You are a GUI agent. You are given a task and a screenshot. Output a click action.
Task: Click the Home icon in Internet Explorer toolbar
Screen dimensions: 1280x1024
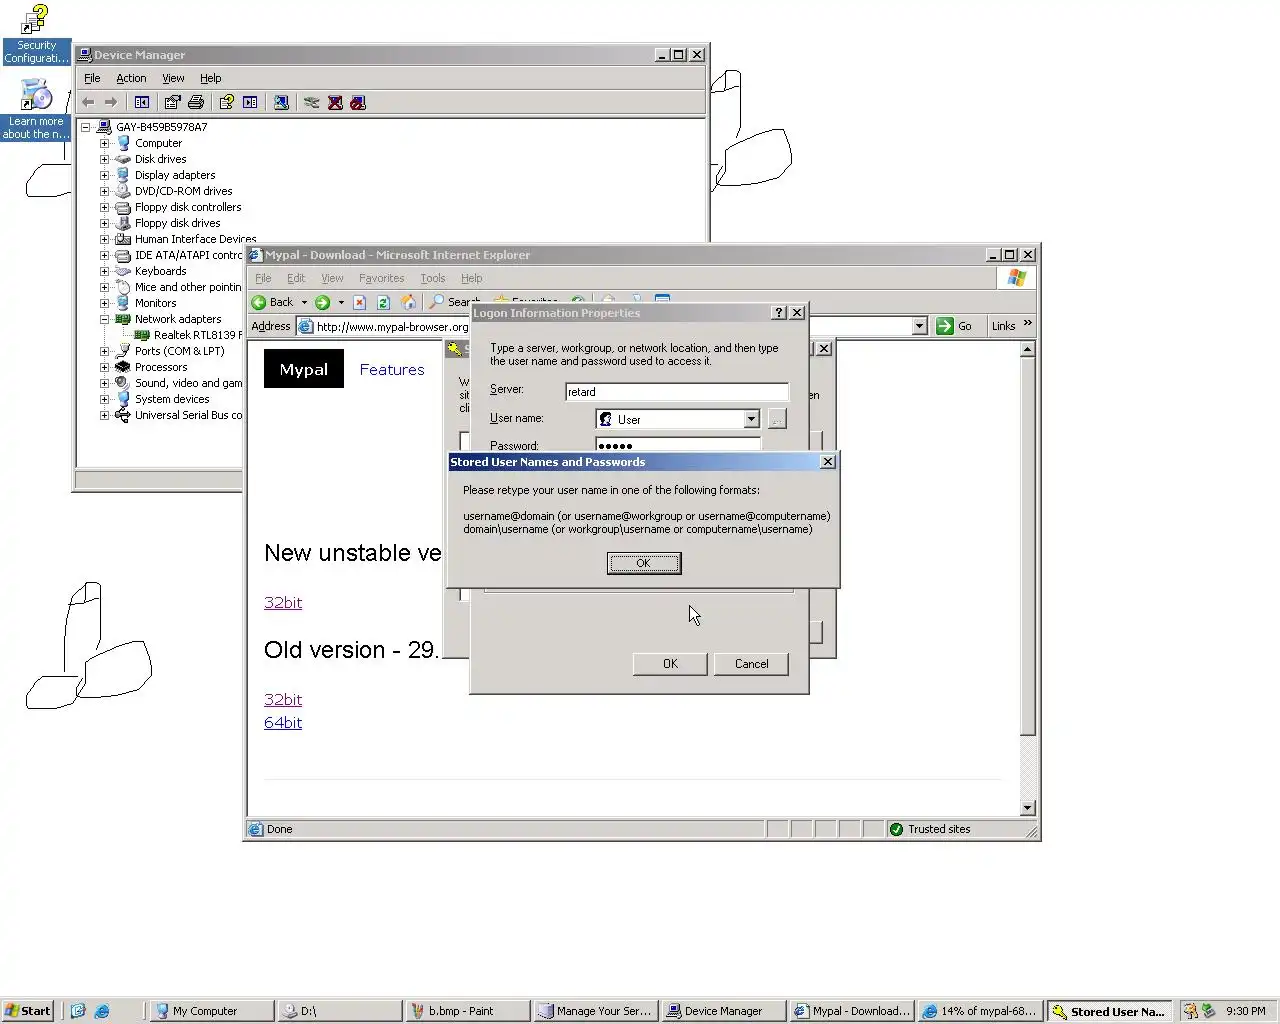tap(408, 302)
